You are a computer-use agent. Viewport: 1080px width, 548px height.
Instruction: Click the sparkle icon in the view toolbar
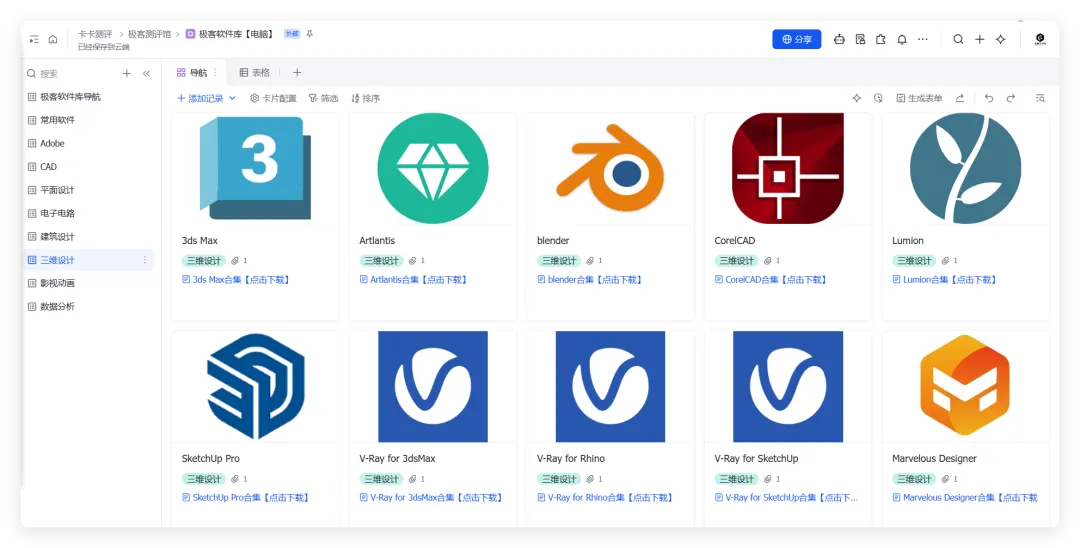click(857, 98)
